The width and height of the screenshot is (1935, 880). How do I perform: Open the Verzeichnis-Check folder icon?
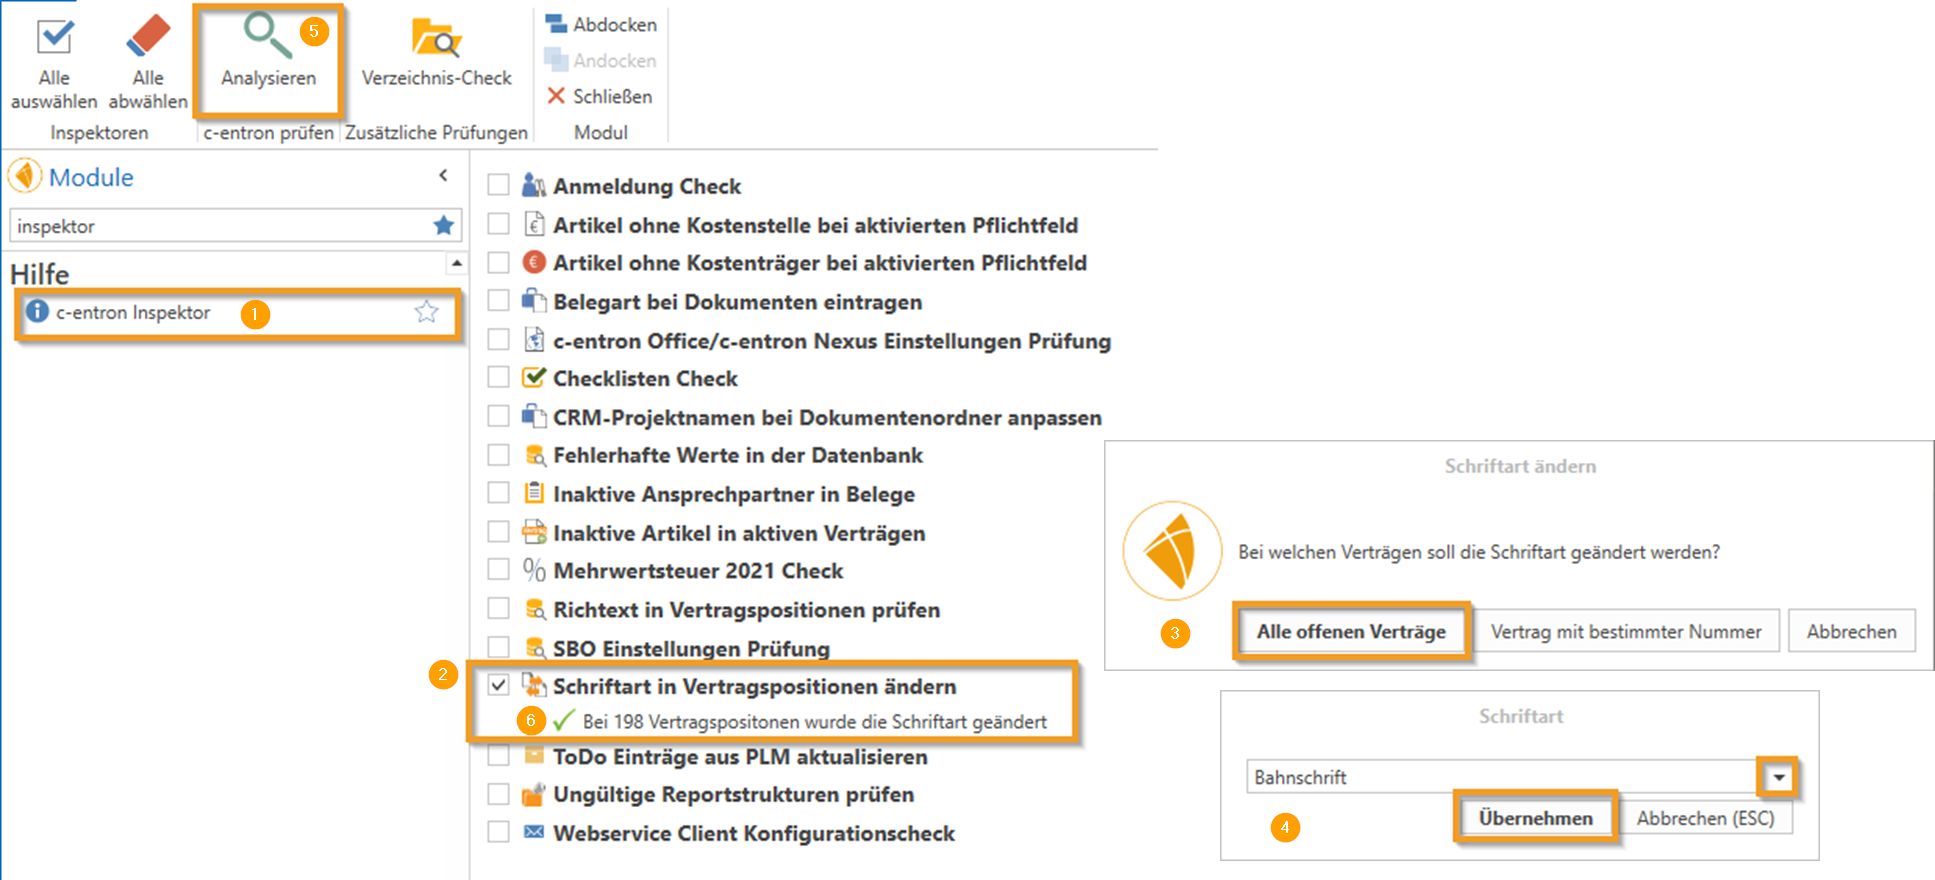436,38
